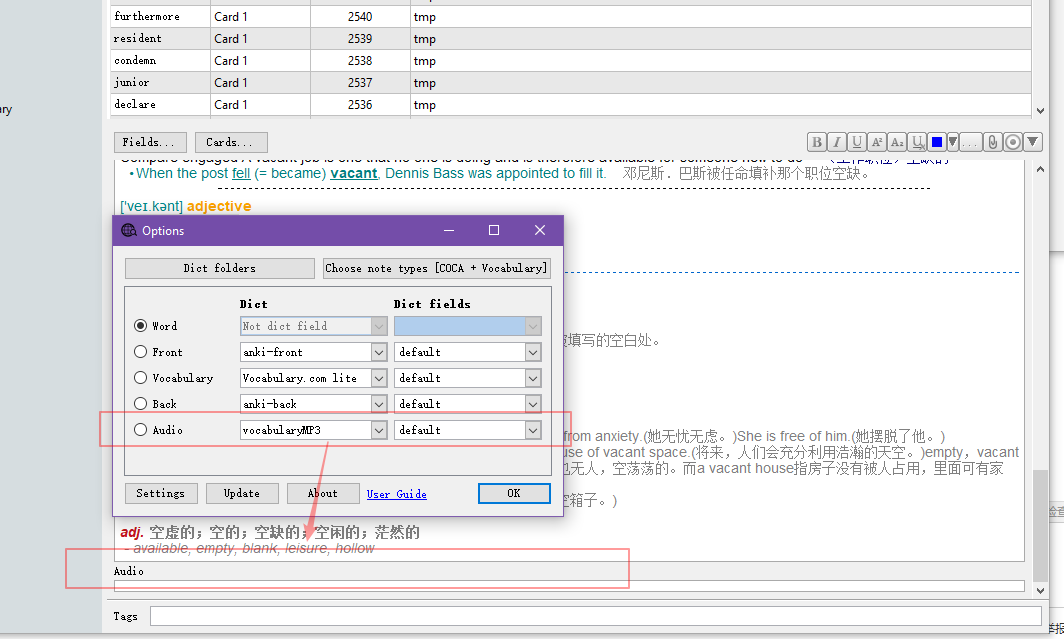Open Dict fields dropdown for Back row
This screenshot has width=1064, height=639.
coord(533,404)
